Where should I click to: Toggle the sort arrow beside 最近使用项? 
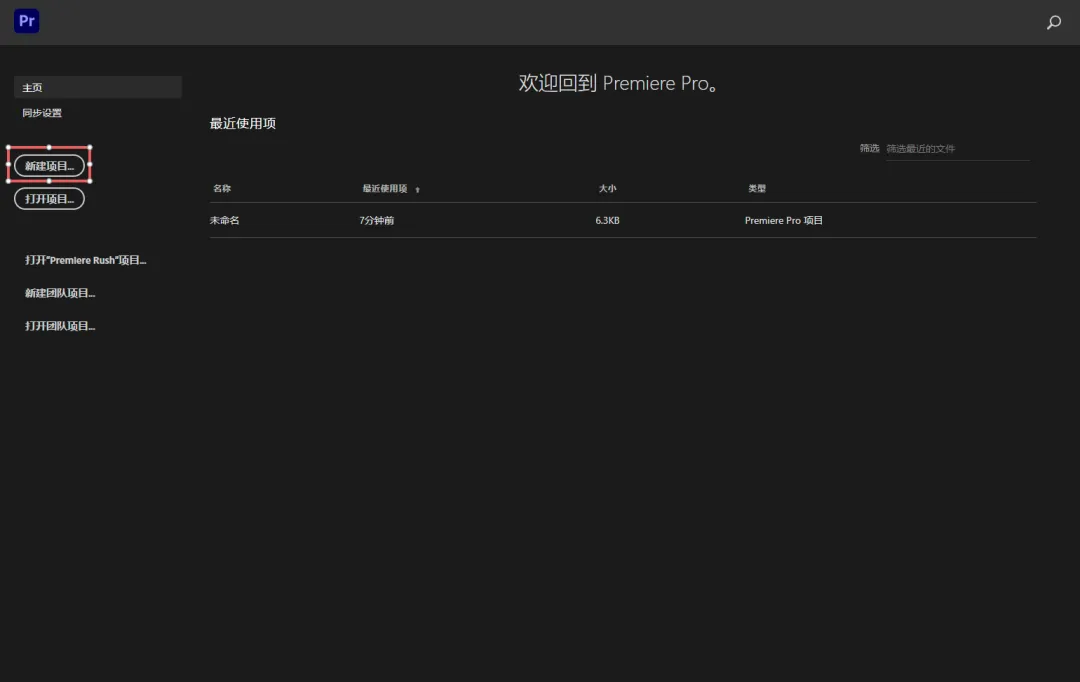417,189
